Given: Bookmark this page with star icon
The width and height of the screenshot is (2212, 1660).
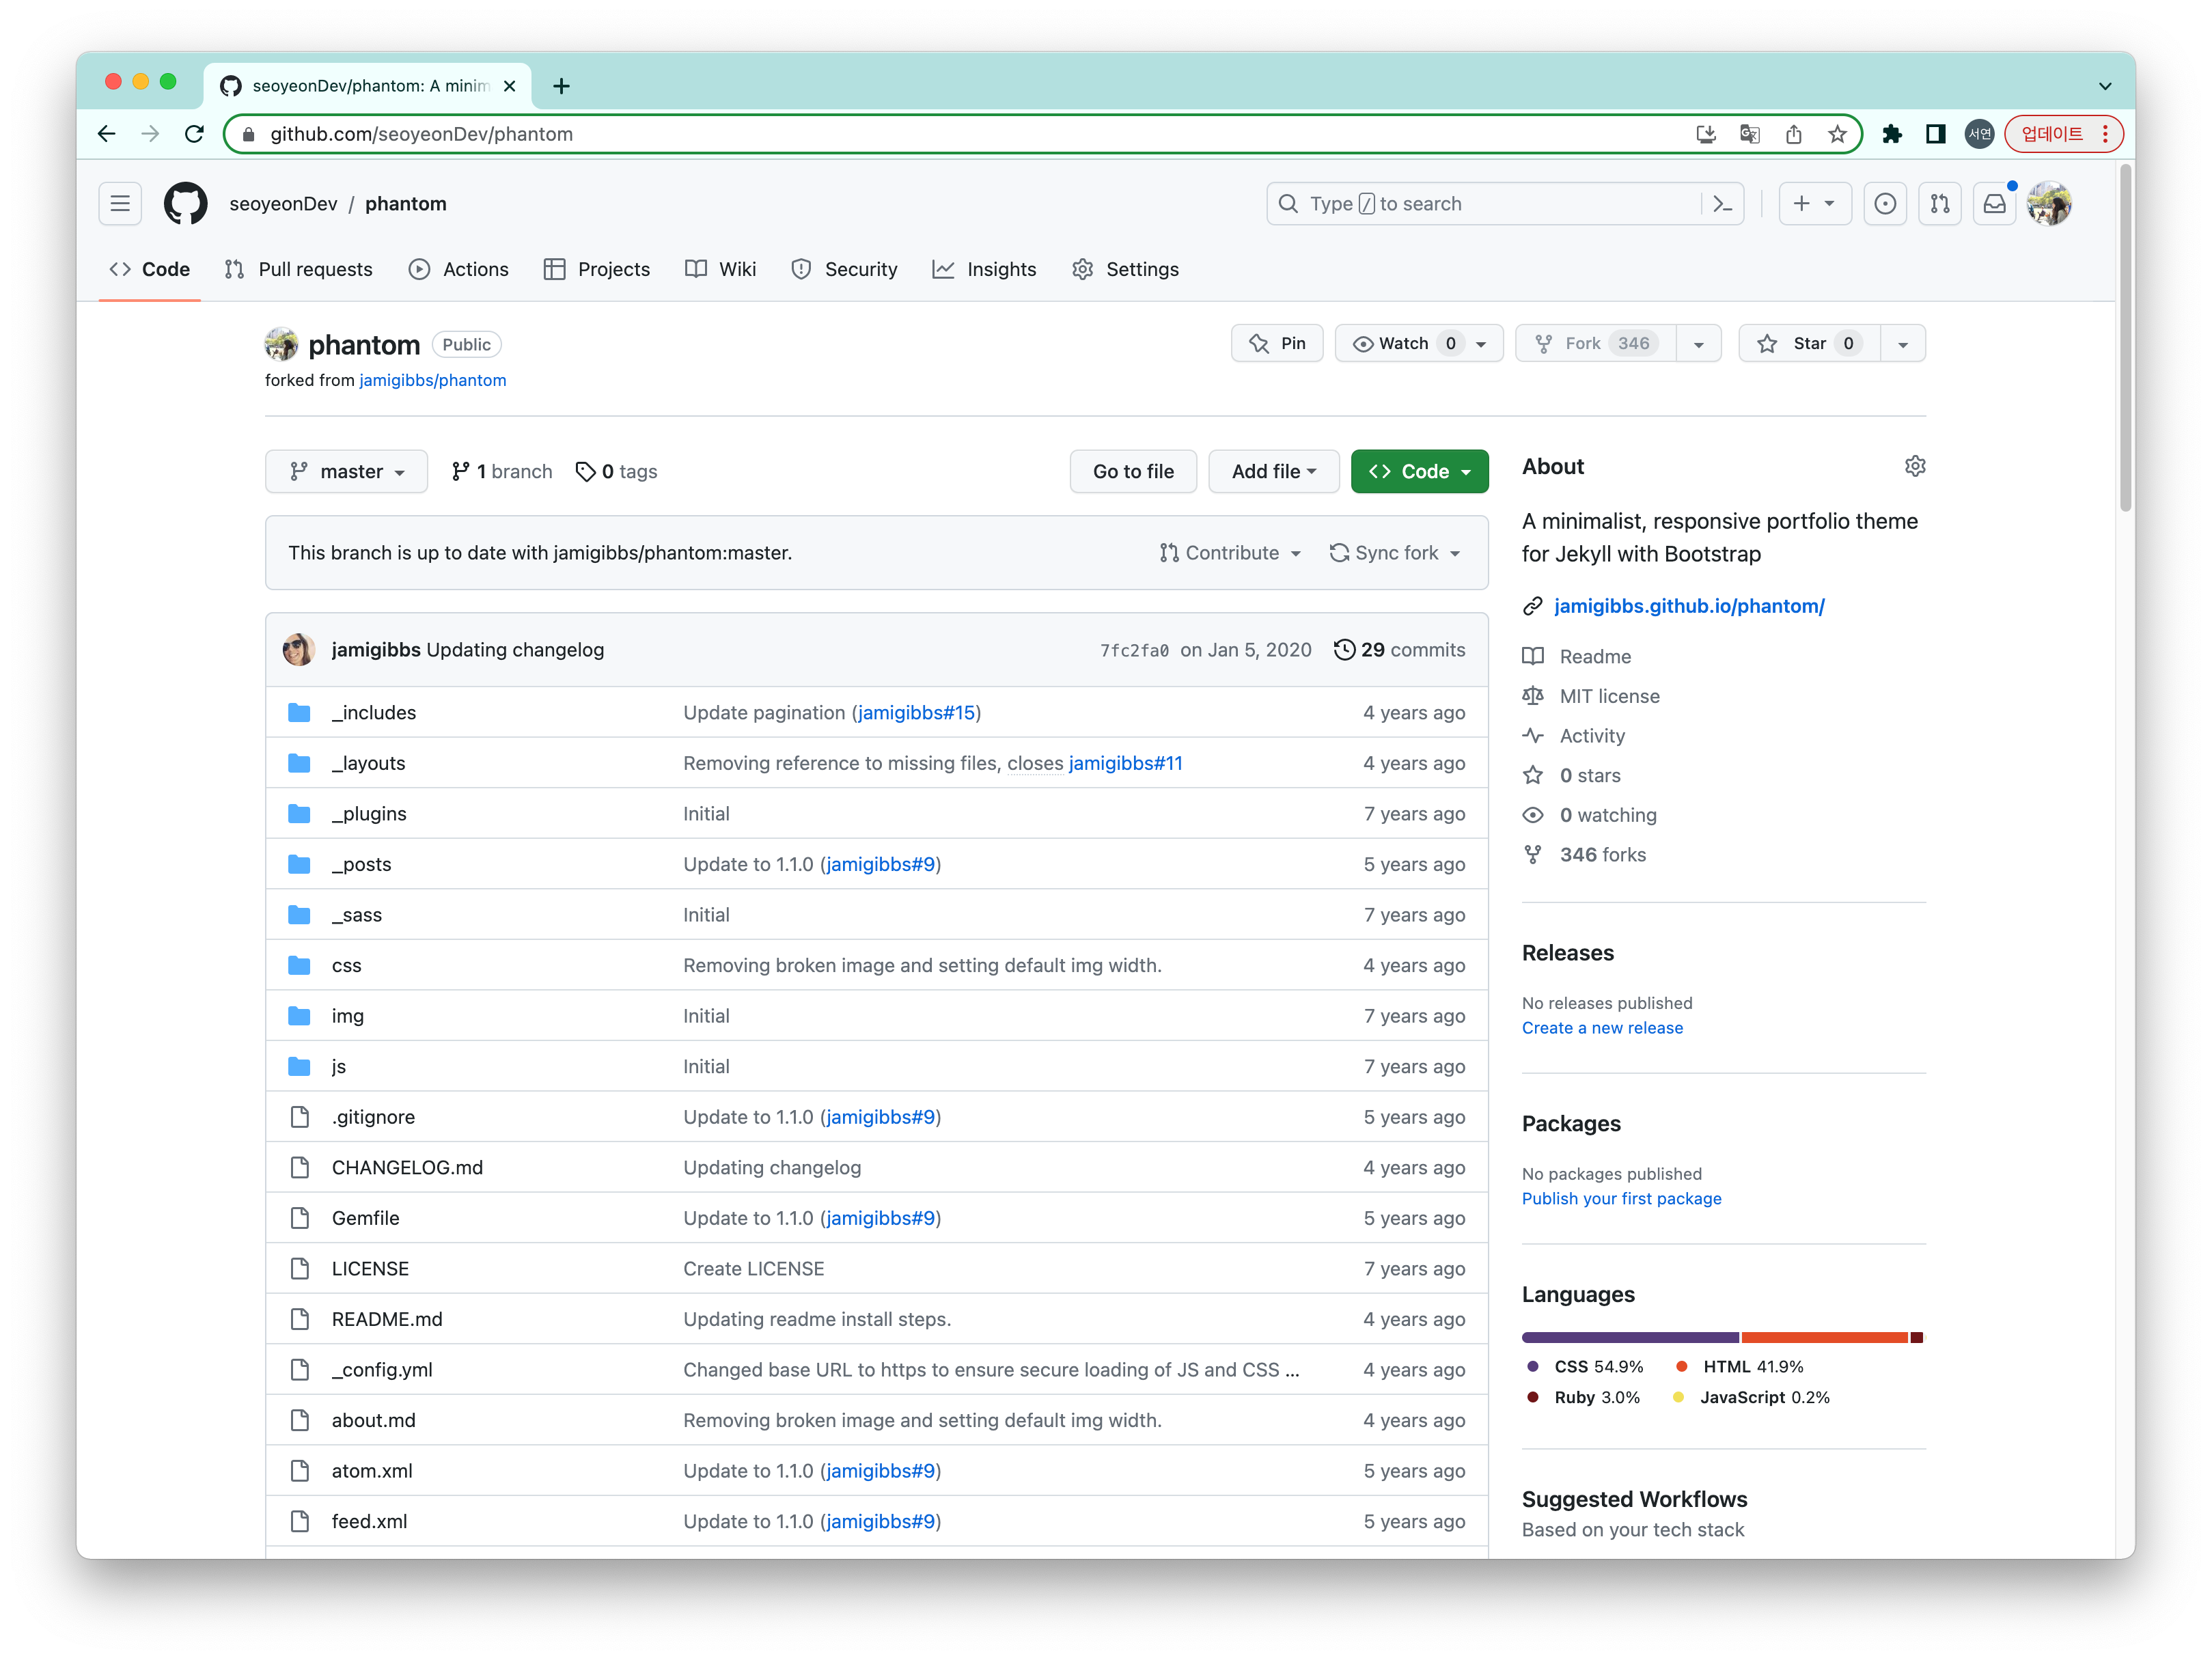Looking at the screenshot, I should (1837, 134).
